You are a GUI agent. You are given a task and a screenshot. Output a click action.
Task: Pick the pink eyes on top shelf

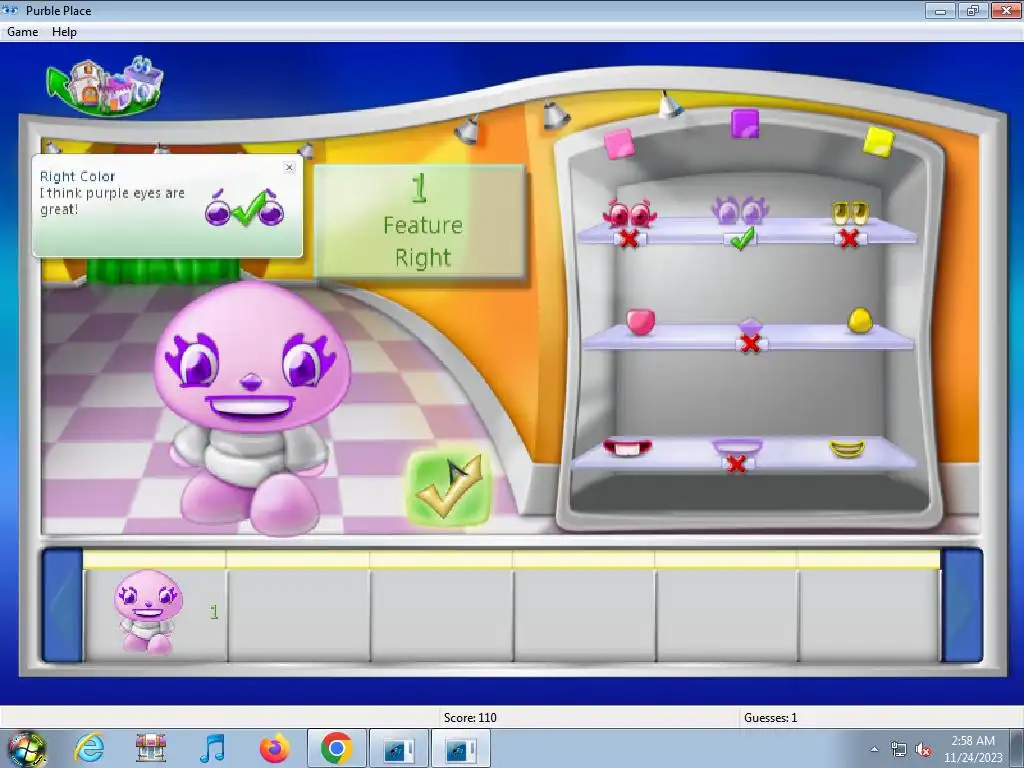click(x=630, y=214)
